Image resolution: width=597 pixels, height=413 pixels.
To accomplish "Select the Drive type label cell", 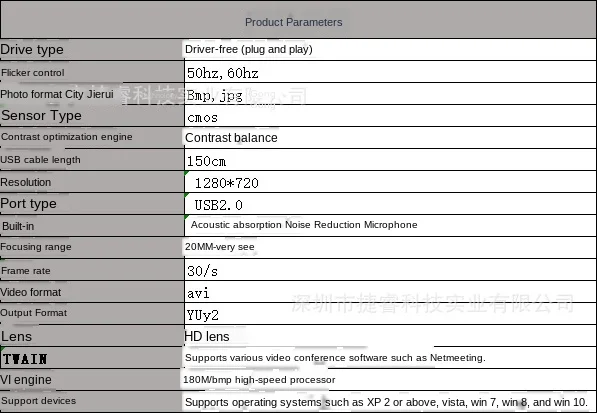I will [92, 49].
